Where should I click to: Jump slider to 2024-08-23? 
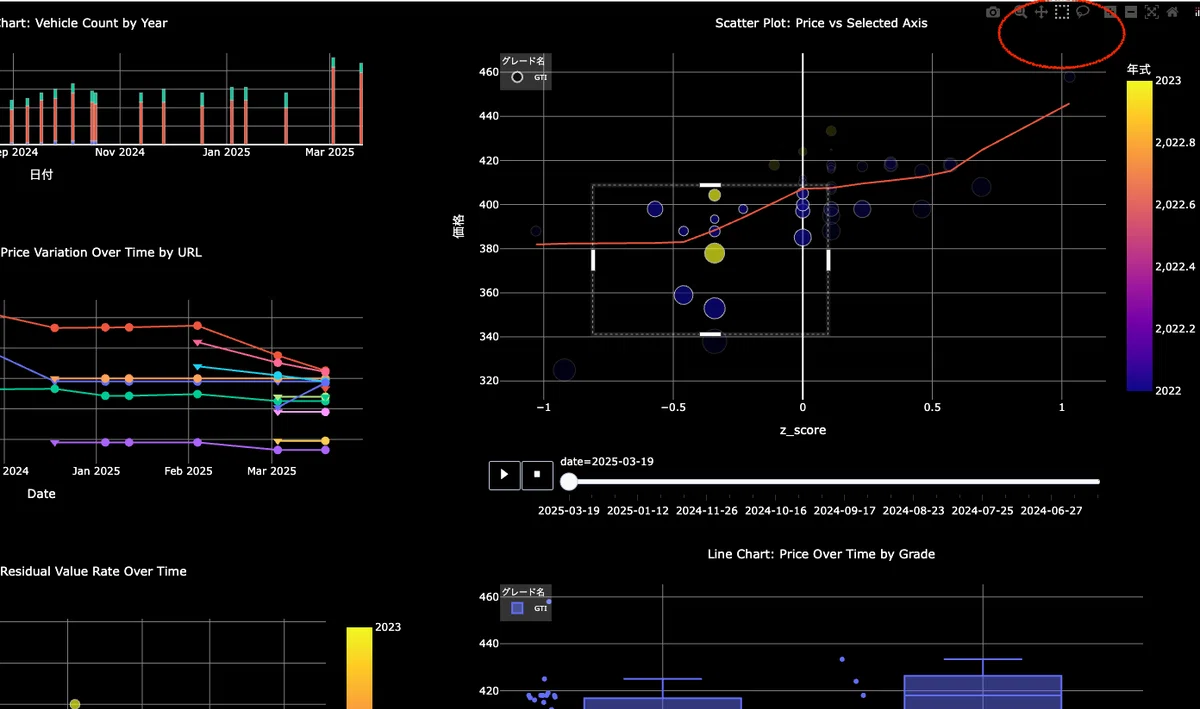point(913,510)
